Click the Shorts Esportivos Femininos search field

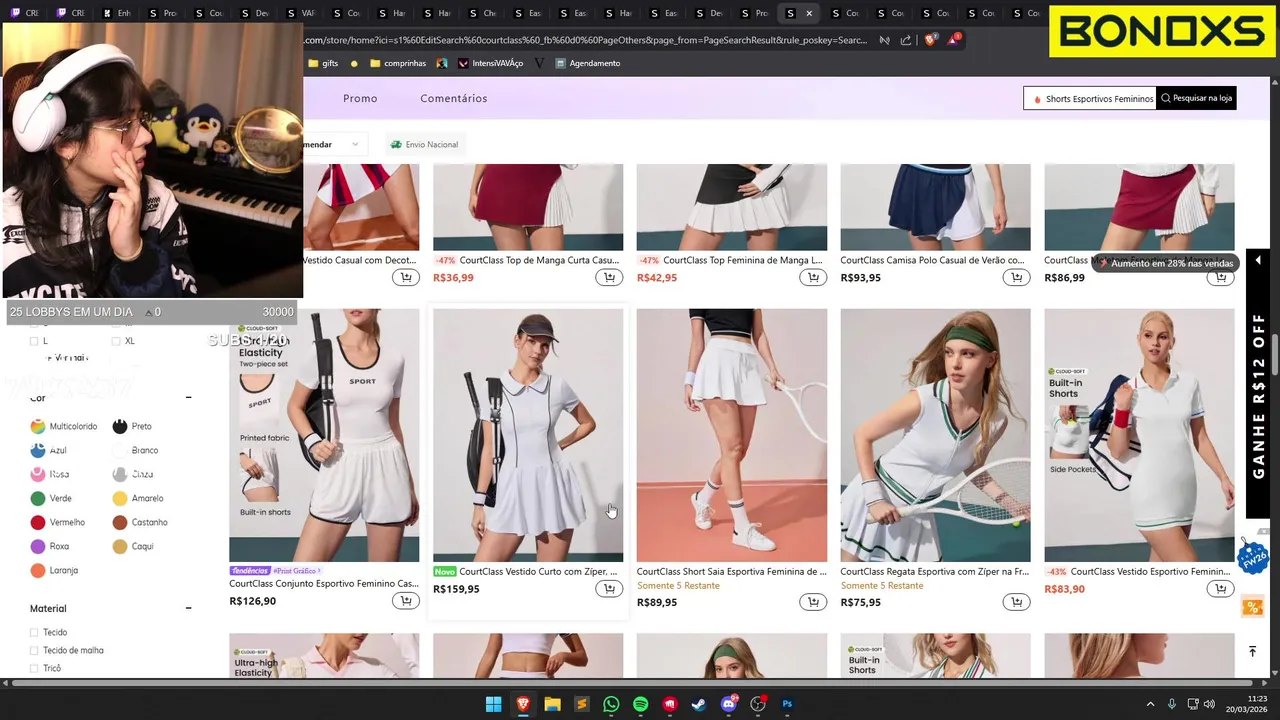click(x=1090, y=98)
